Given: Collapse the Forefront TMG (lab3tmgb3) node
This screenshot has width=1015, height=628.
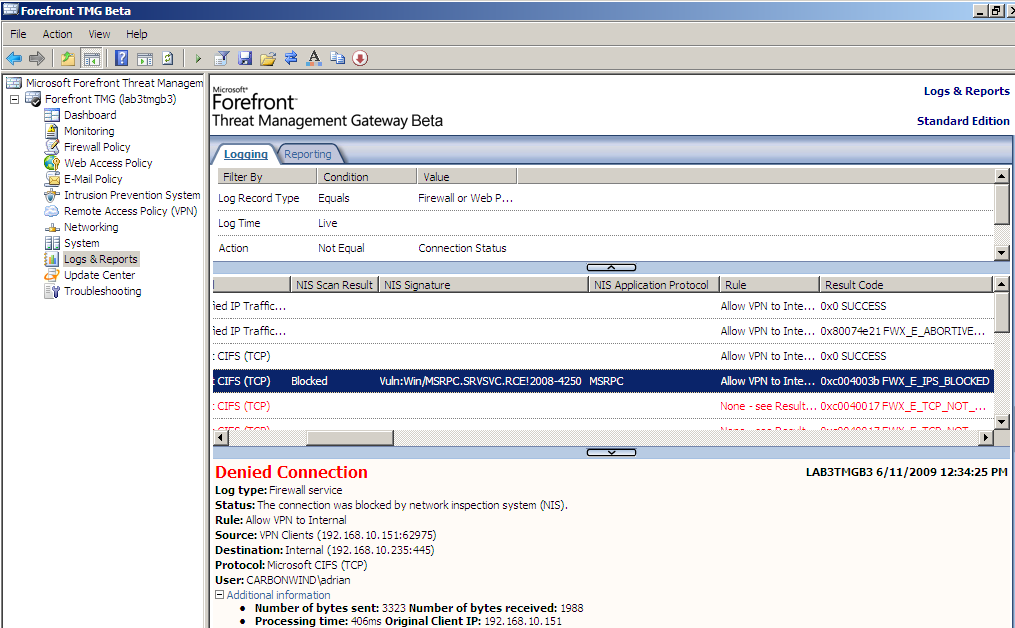Looking at the screenshot, I should (14, 99).
